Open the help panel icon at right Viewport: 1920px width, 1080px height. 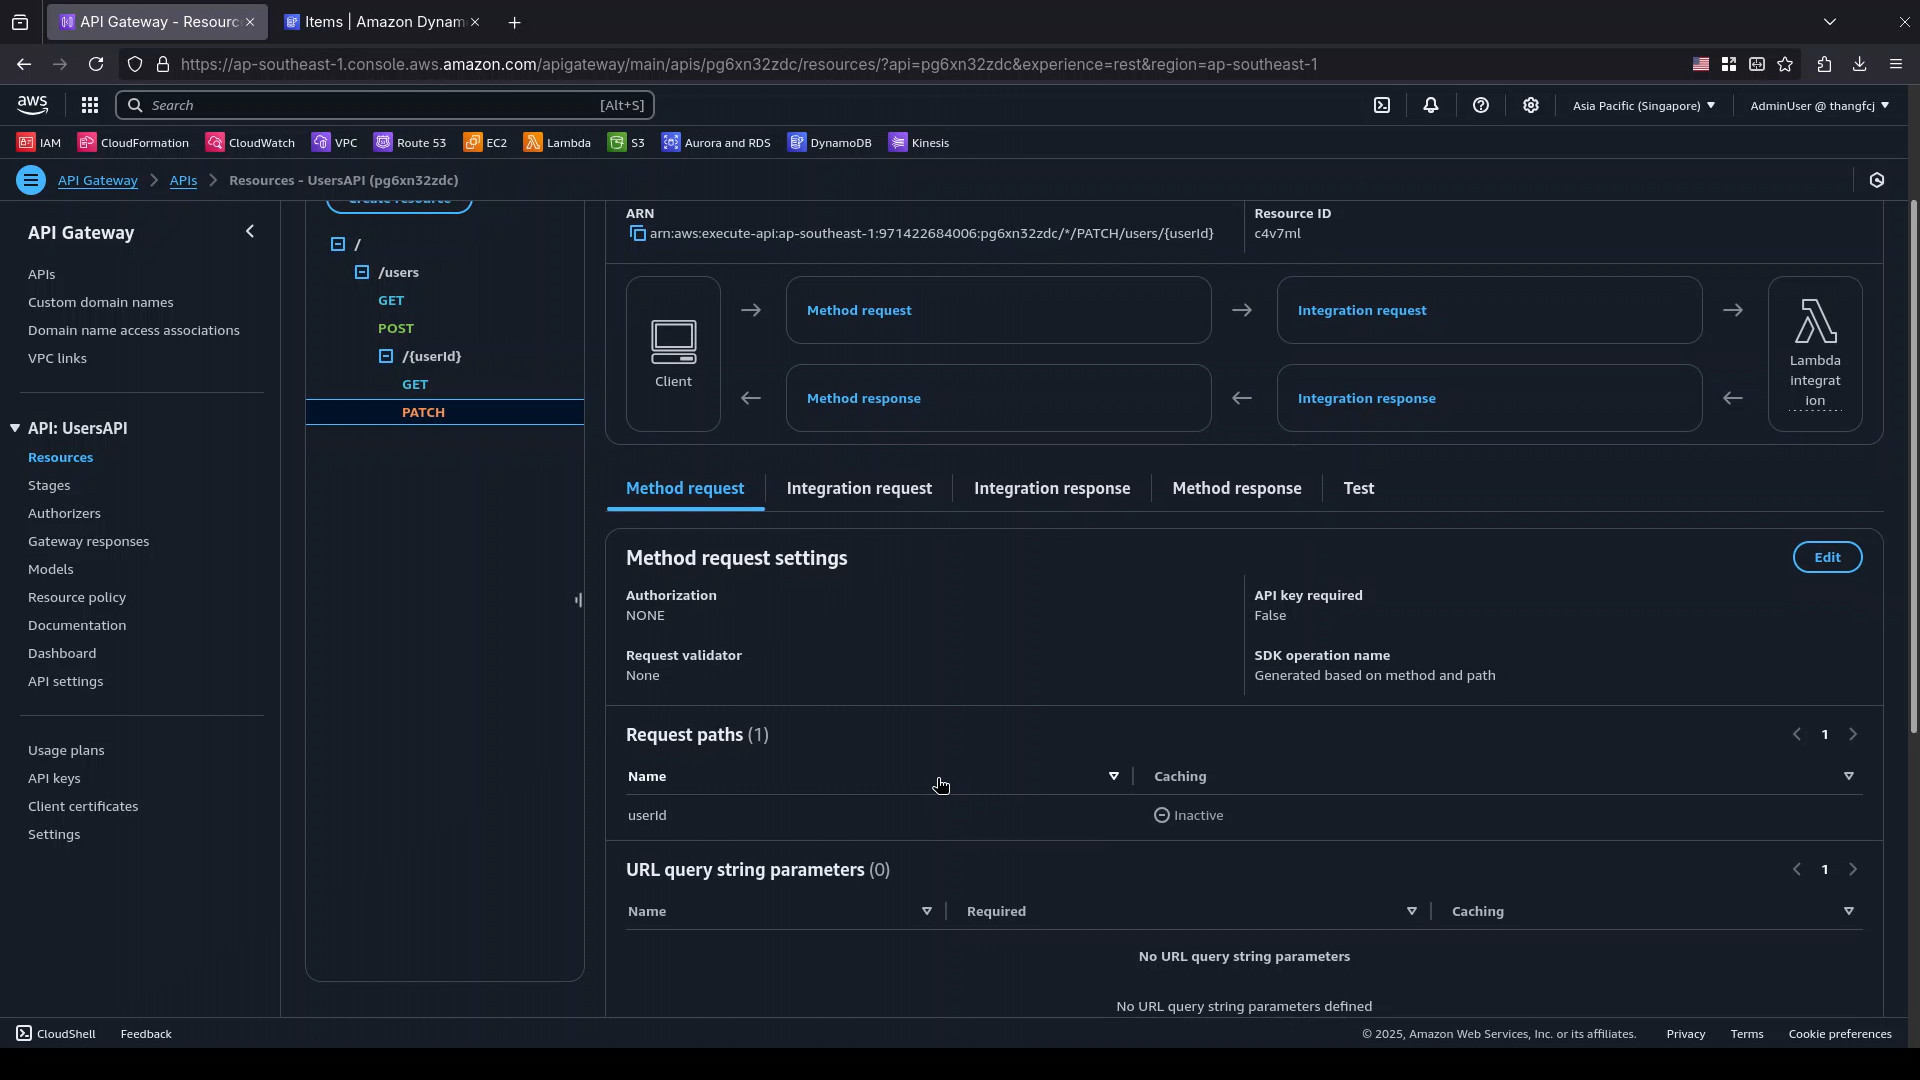click(x=1877, y=180)
